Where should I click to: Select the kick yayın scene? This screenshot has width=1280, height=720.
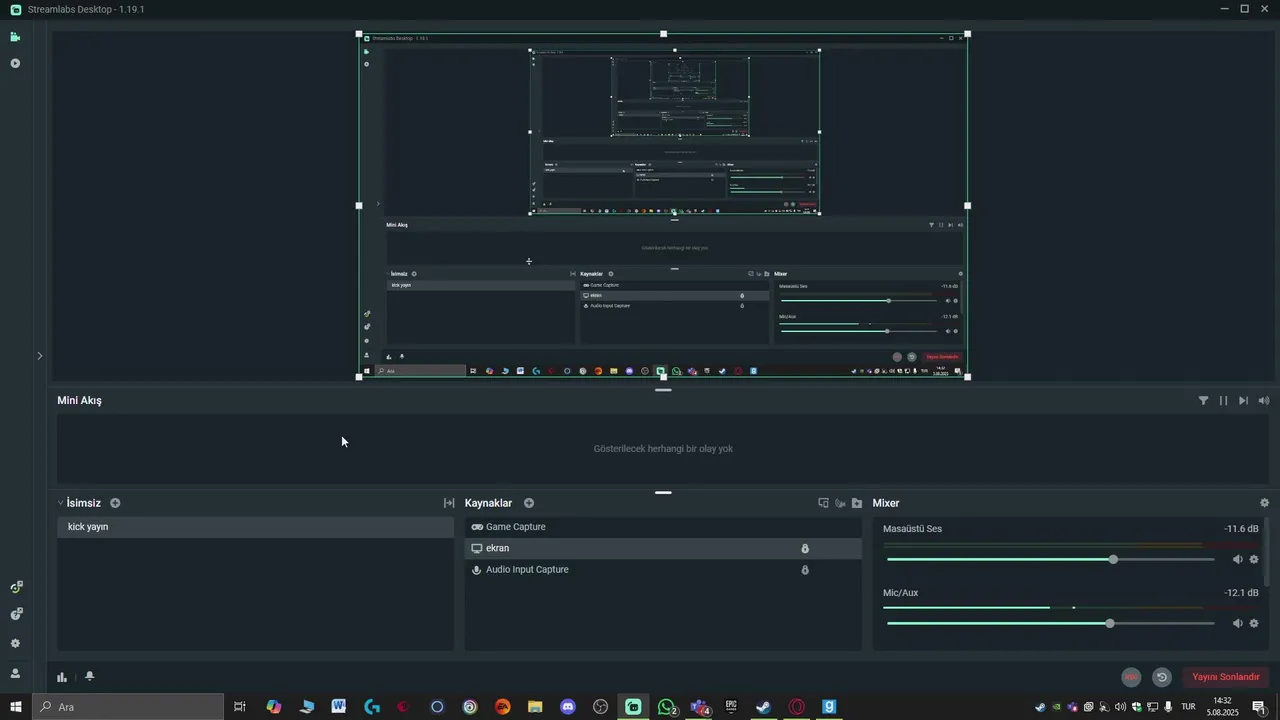pos(255,527)
